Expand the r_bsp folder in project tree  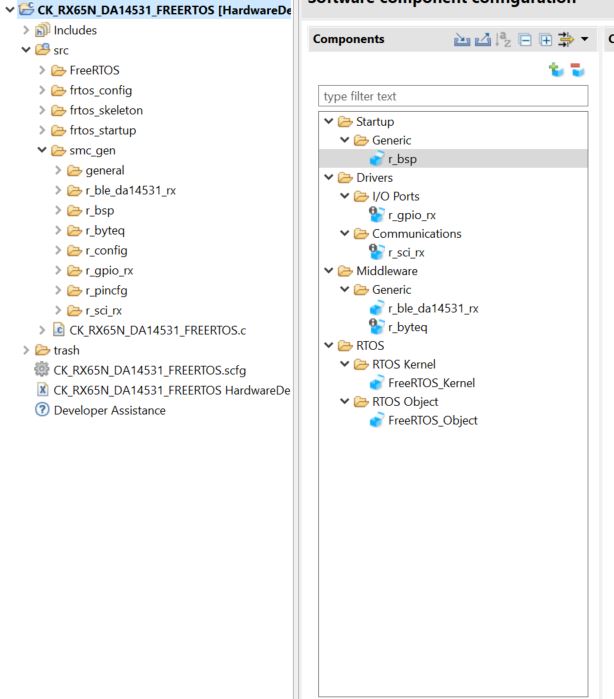coord(58,210)
